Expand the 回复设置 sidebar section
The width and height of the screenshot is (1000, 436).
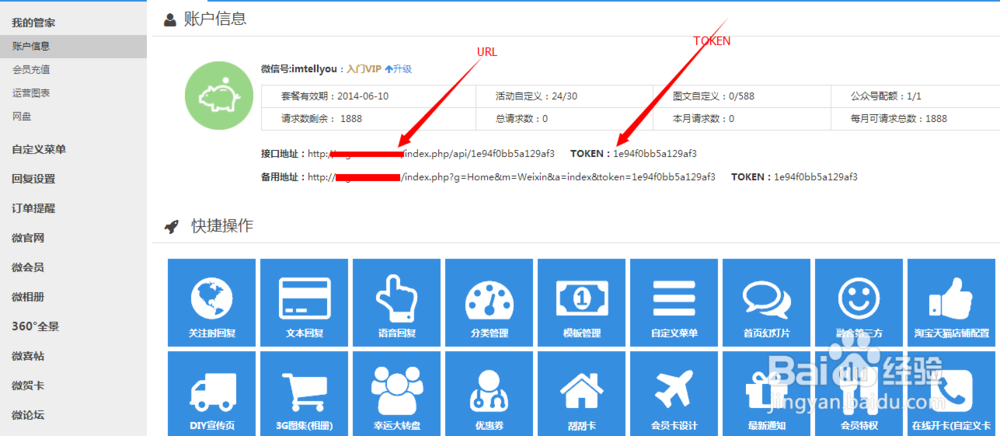(33, 178)
